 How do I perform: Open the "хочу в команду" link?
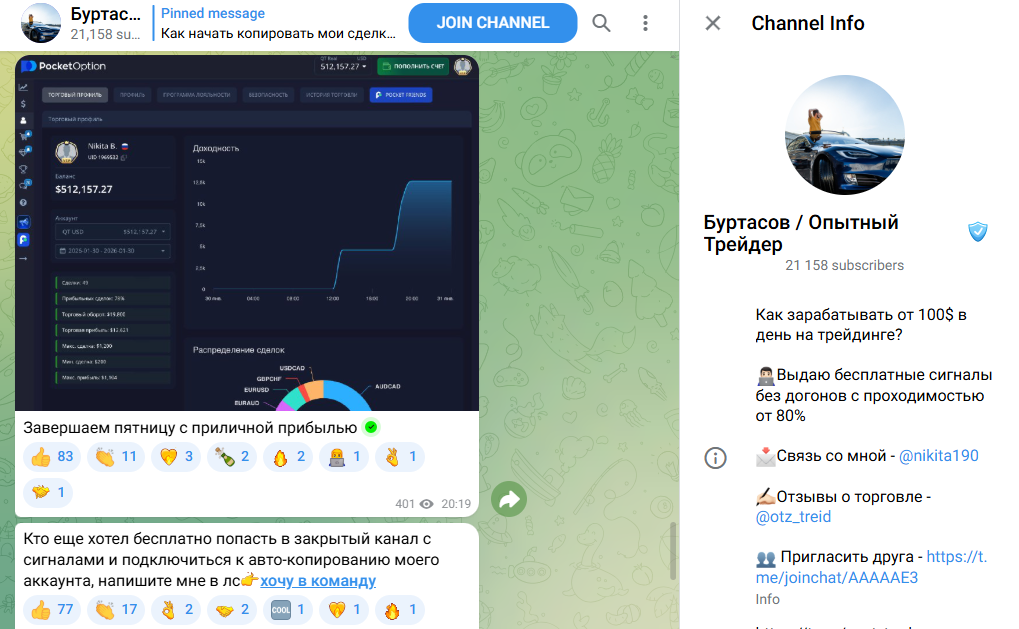point(318,580)
